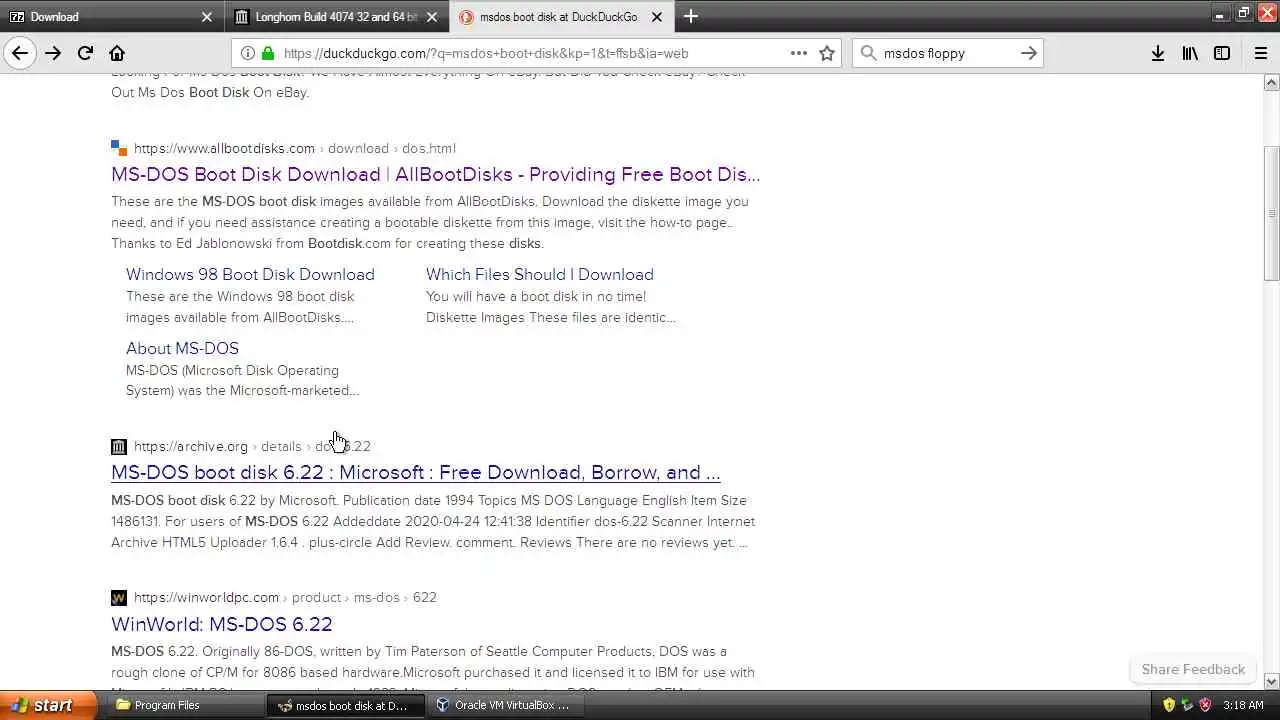Click the msdos floppy search box
This screenshot has width=1280, height=720.
948,53
